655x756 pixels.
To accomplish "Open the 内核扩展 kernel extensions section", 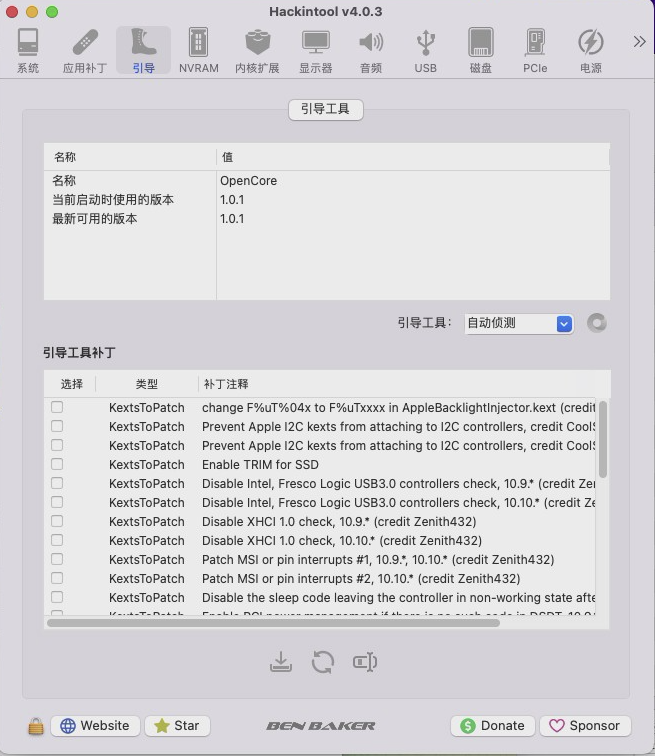I will pos(257,50).
